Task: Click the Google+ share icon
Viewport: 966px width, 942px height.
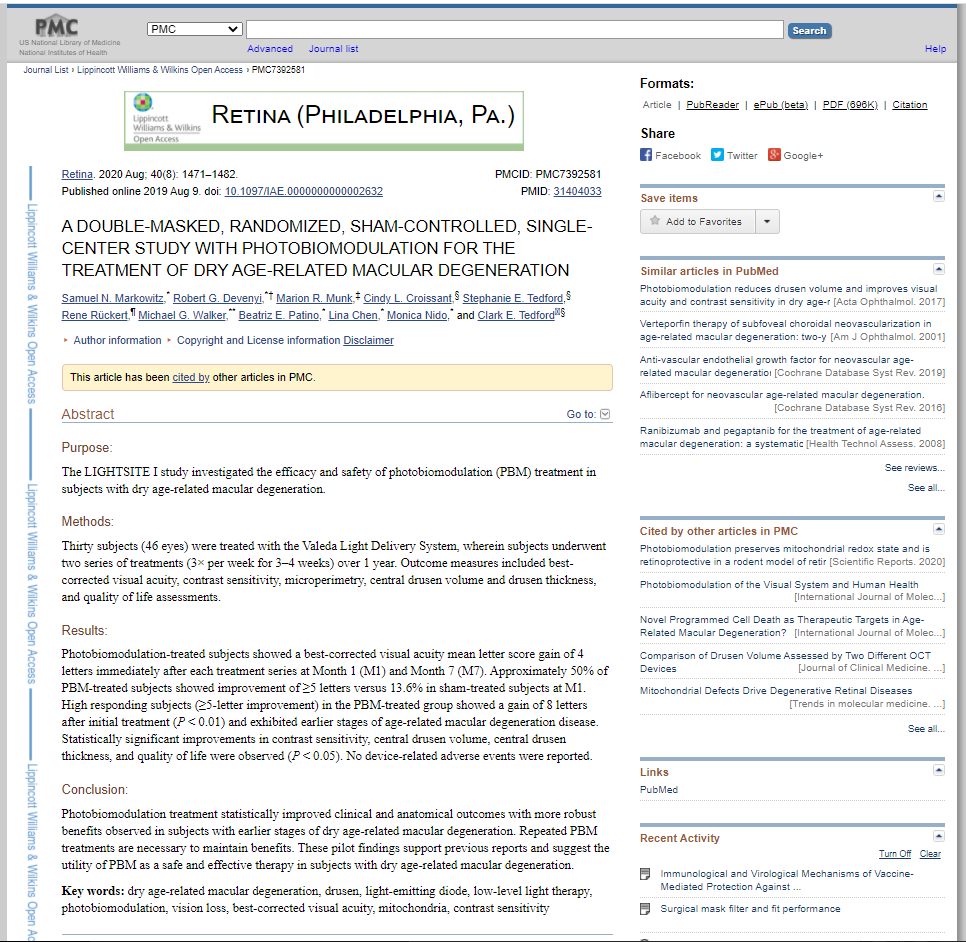Action: pos(774,155)
